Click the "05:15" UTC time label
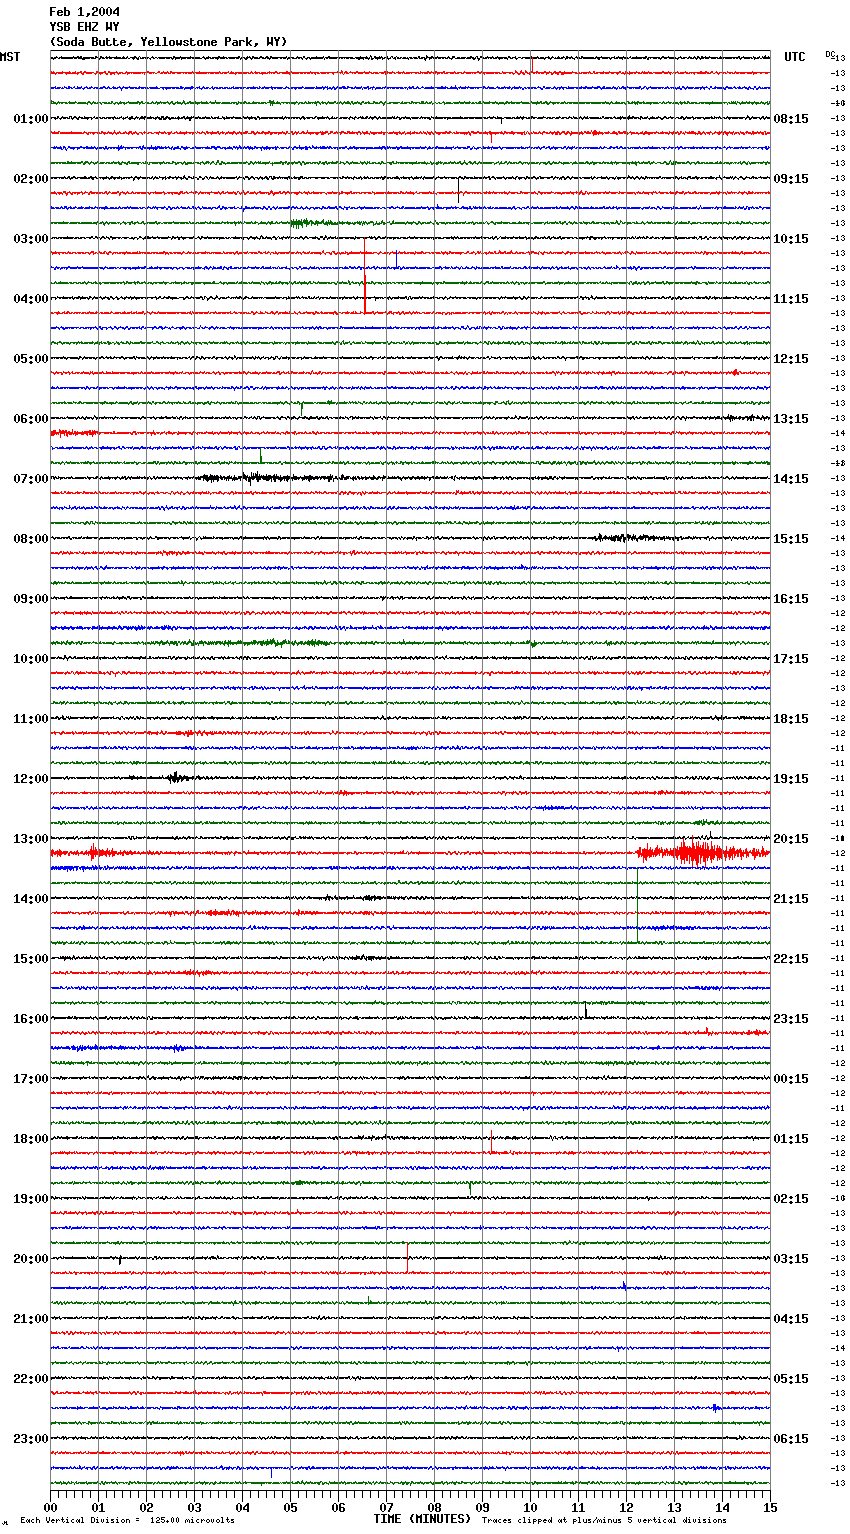This screenshot has width=850, height=1534. click(x=791, y=1379)
